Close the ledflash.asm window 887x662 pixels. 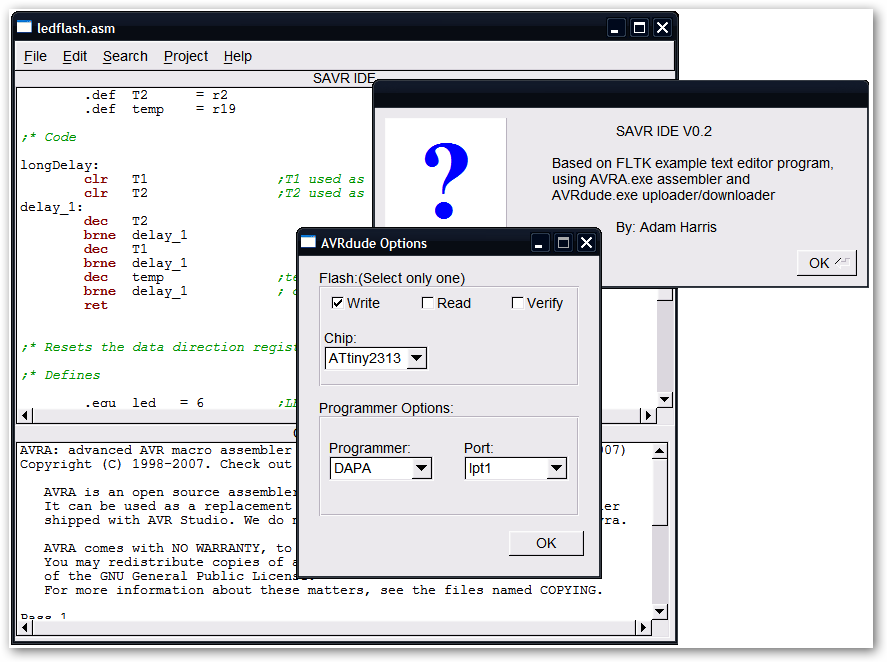click(662, 28)
